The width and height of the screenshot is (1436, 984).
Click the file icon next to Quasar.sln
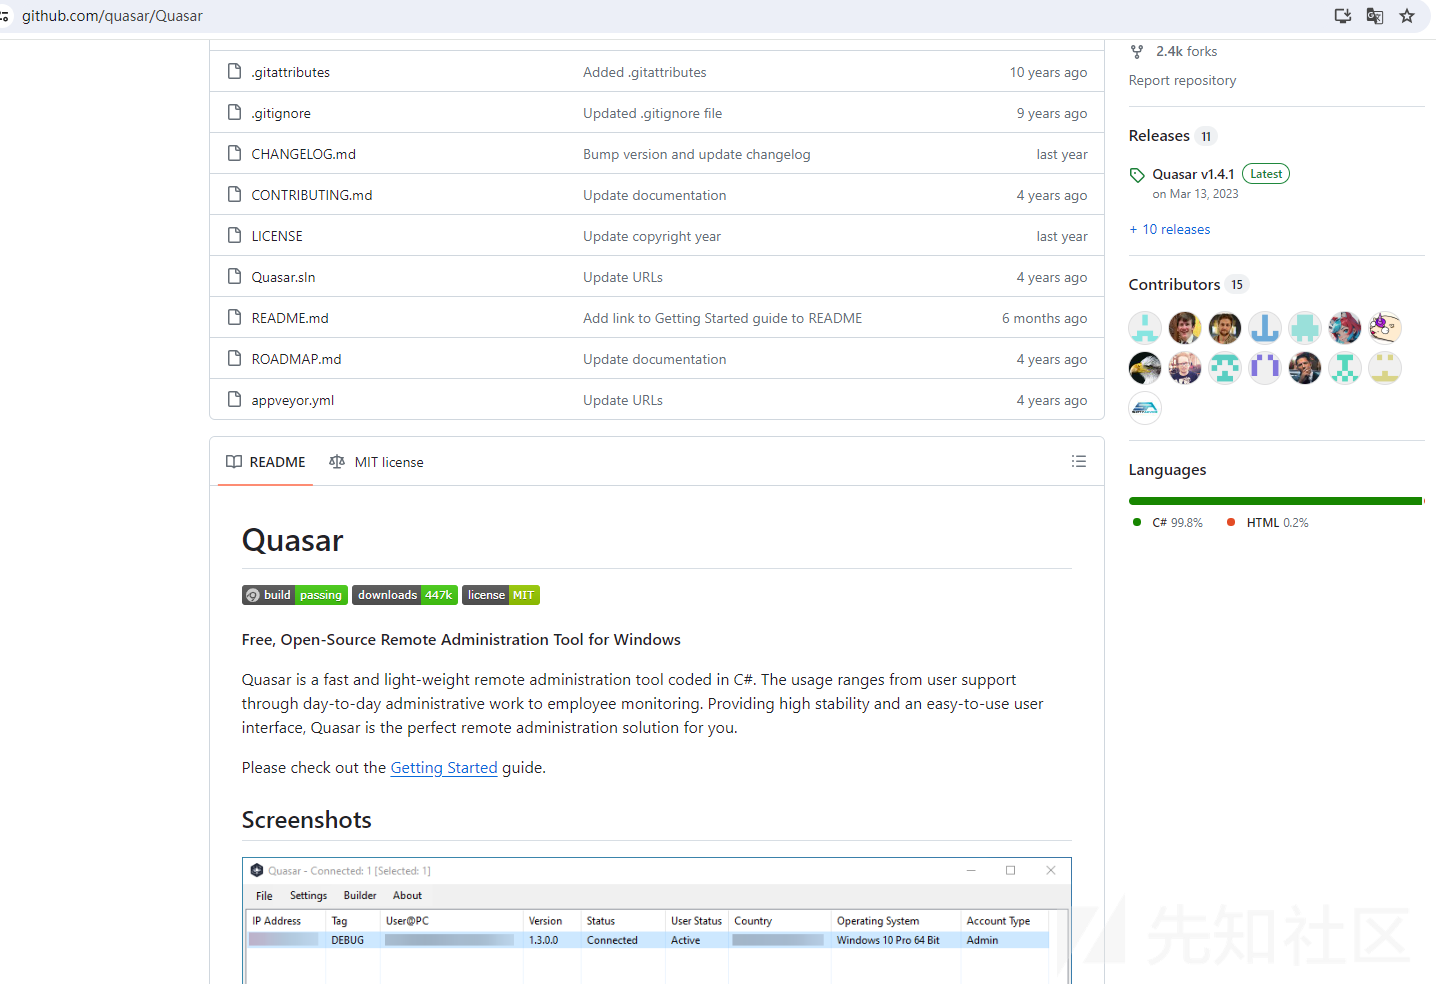click(235, 276)
